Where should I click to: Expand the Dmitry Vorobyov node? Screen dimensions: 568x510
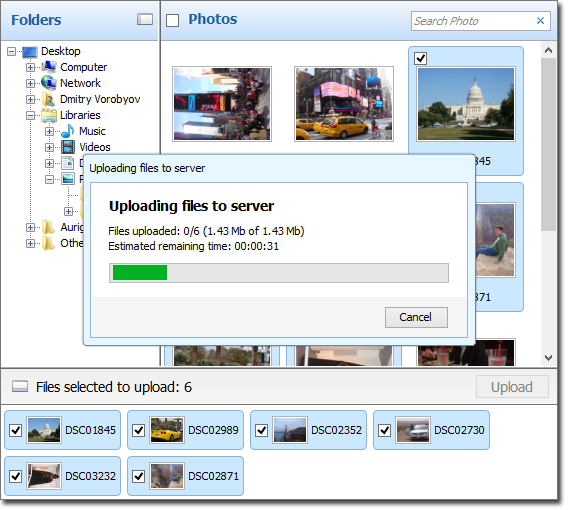point(30,99)
